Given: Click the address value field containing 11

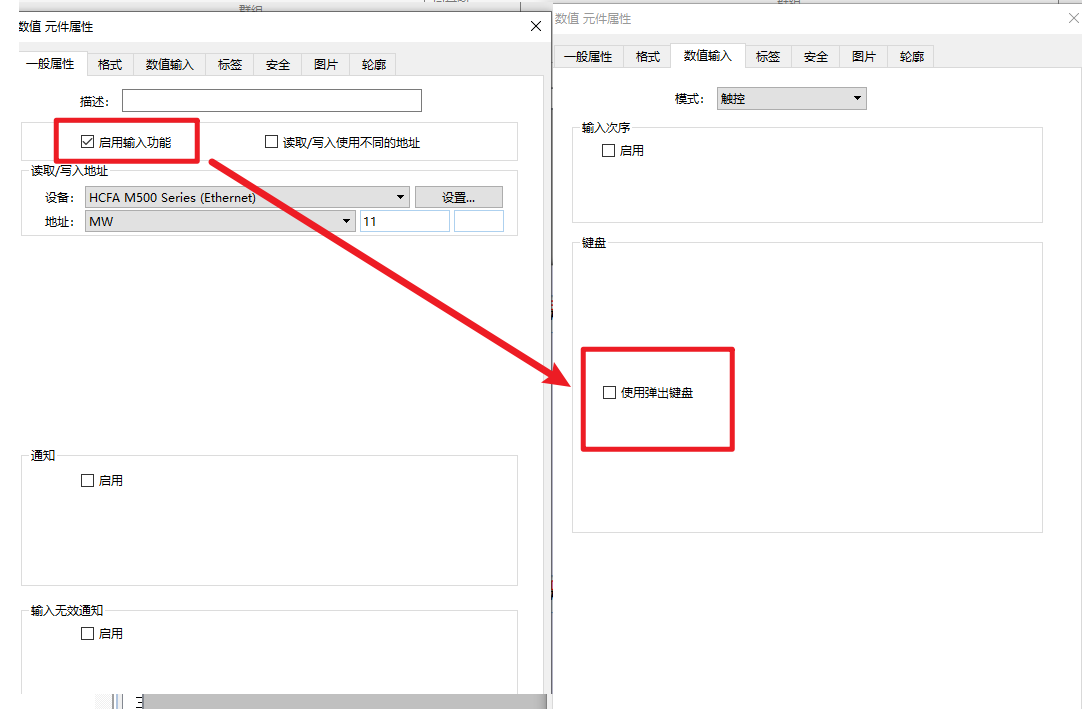Looking at the screenshot, I should click(404, 221).
